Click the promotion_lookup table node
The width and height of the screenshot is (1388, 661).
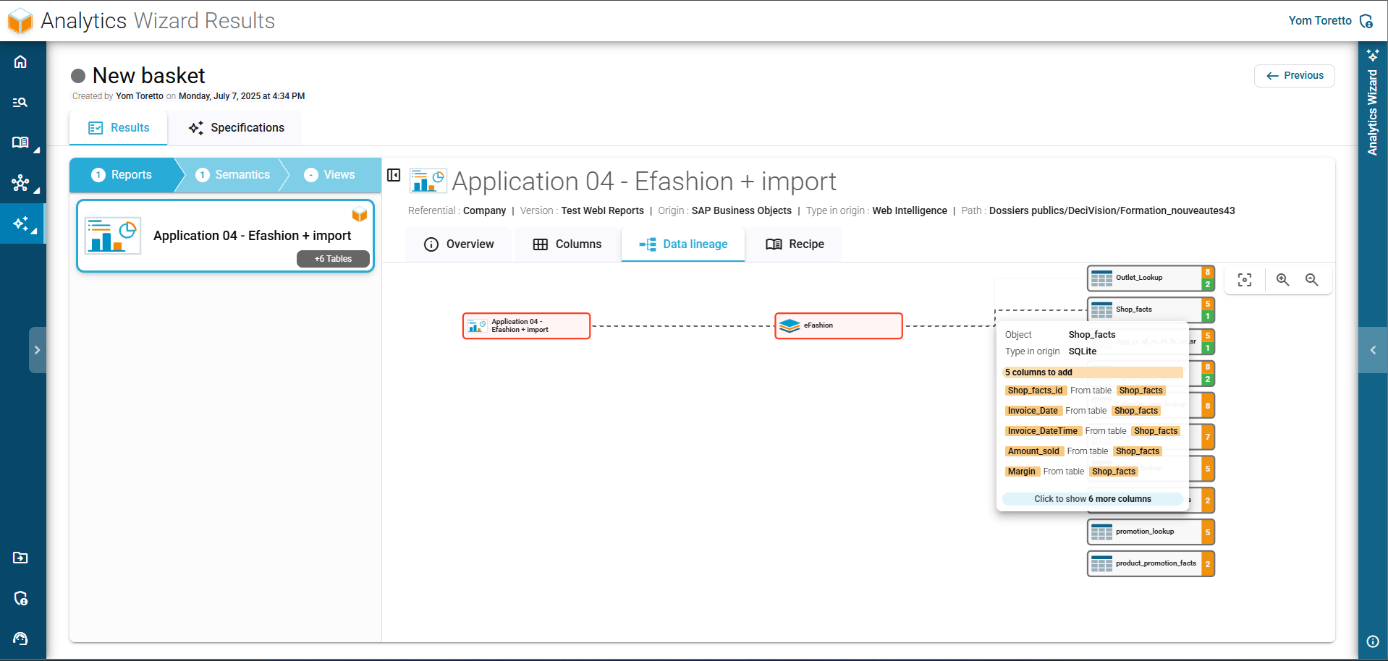pyautogui.click(x=1151, y=532)
